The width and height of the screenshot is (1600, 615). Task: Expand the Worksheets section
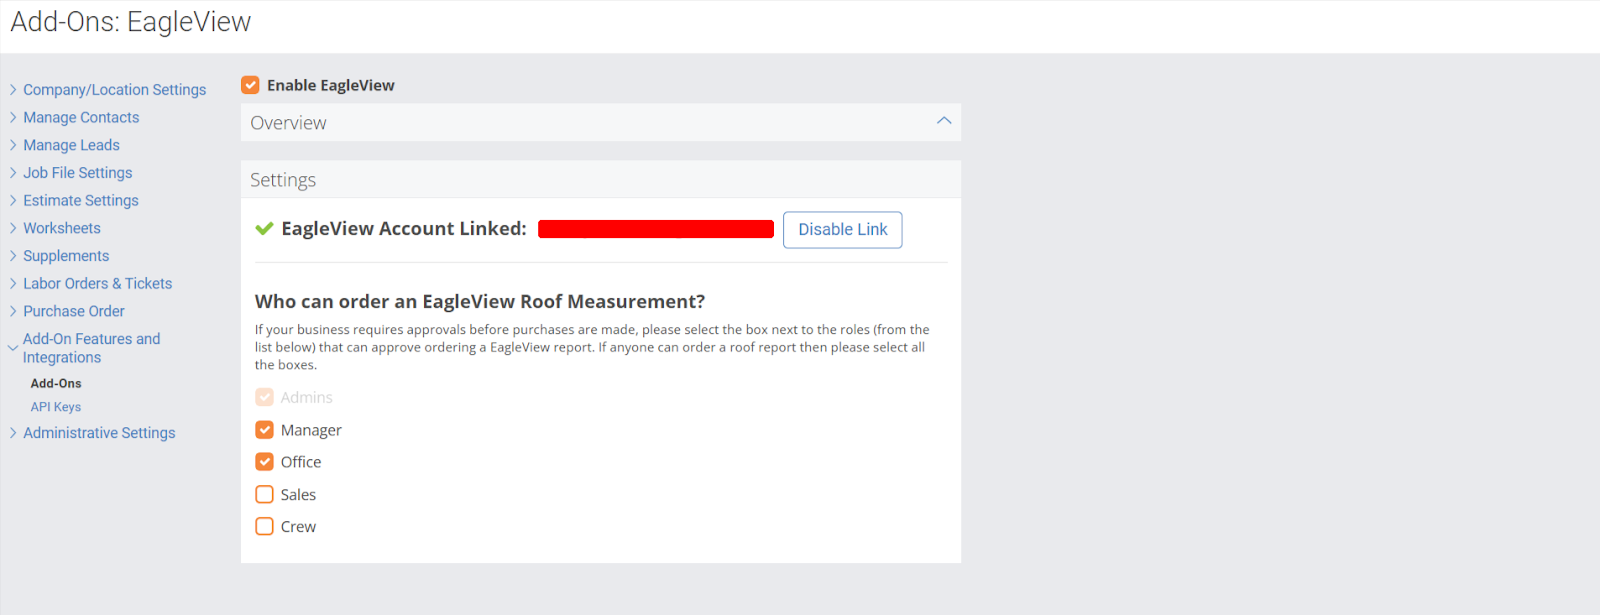click(x=55, y=229)
